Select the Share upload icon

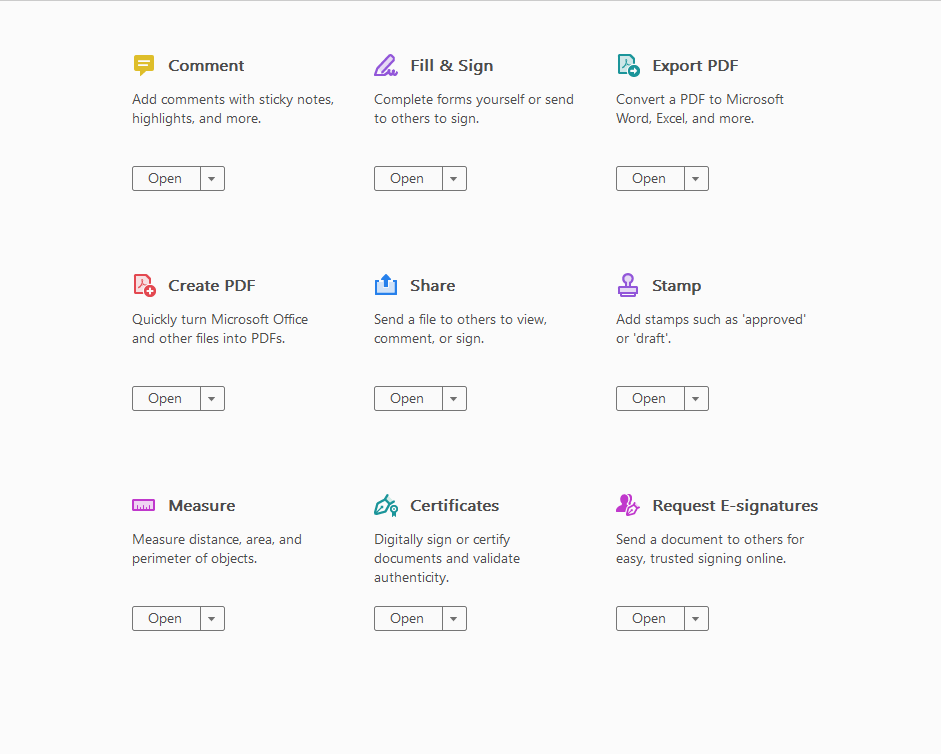(x=386, y=284)
